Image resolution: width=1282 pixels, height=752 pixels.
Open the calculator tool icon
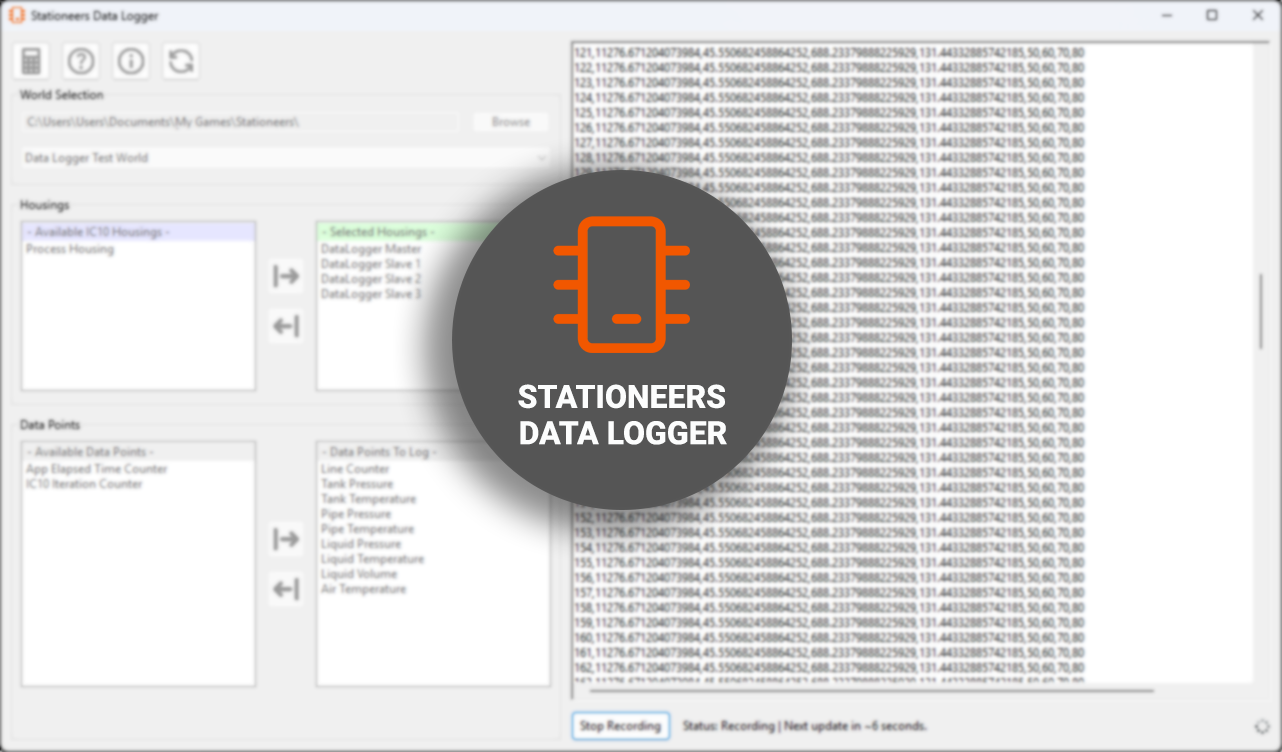tap(31, 62)
